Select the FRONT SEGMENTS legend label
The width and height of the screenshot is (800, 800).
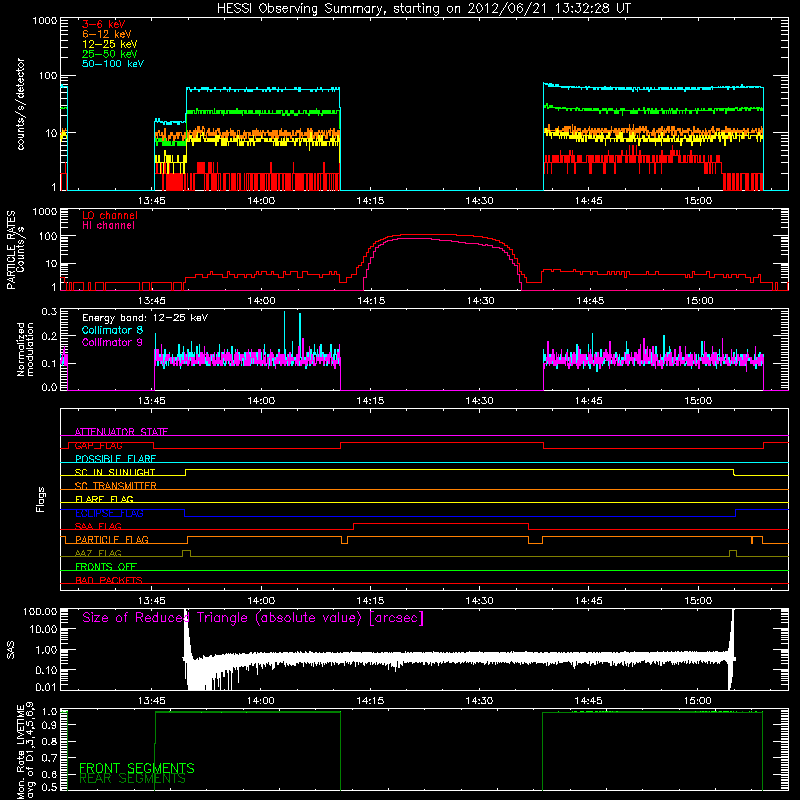coord(137,768)
